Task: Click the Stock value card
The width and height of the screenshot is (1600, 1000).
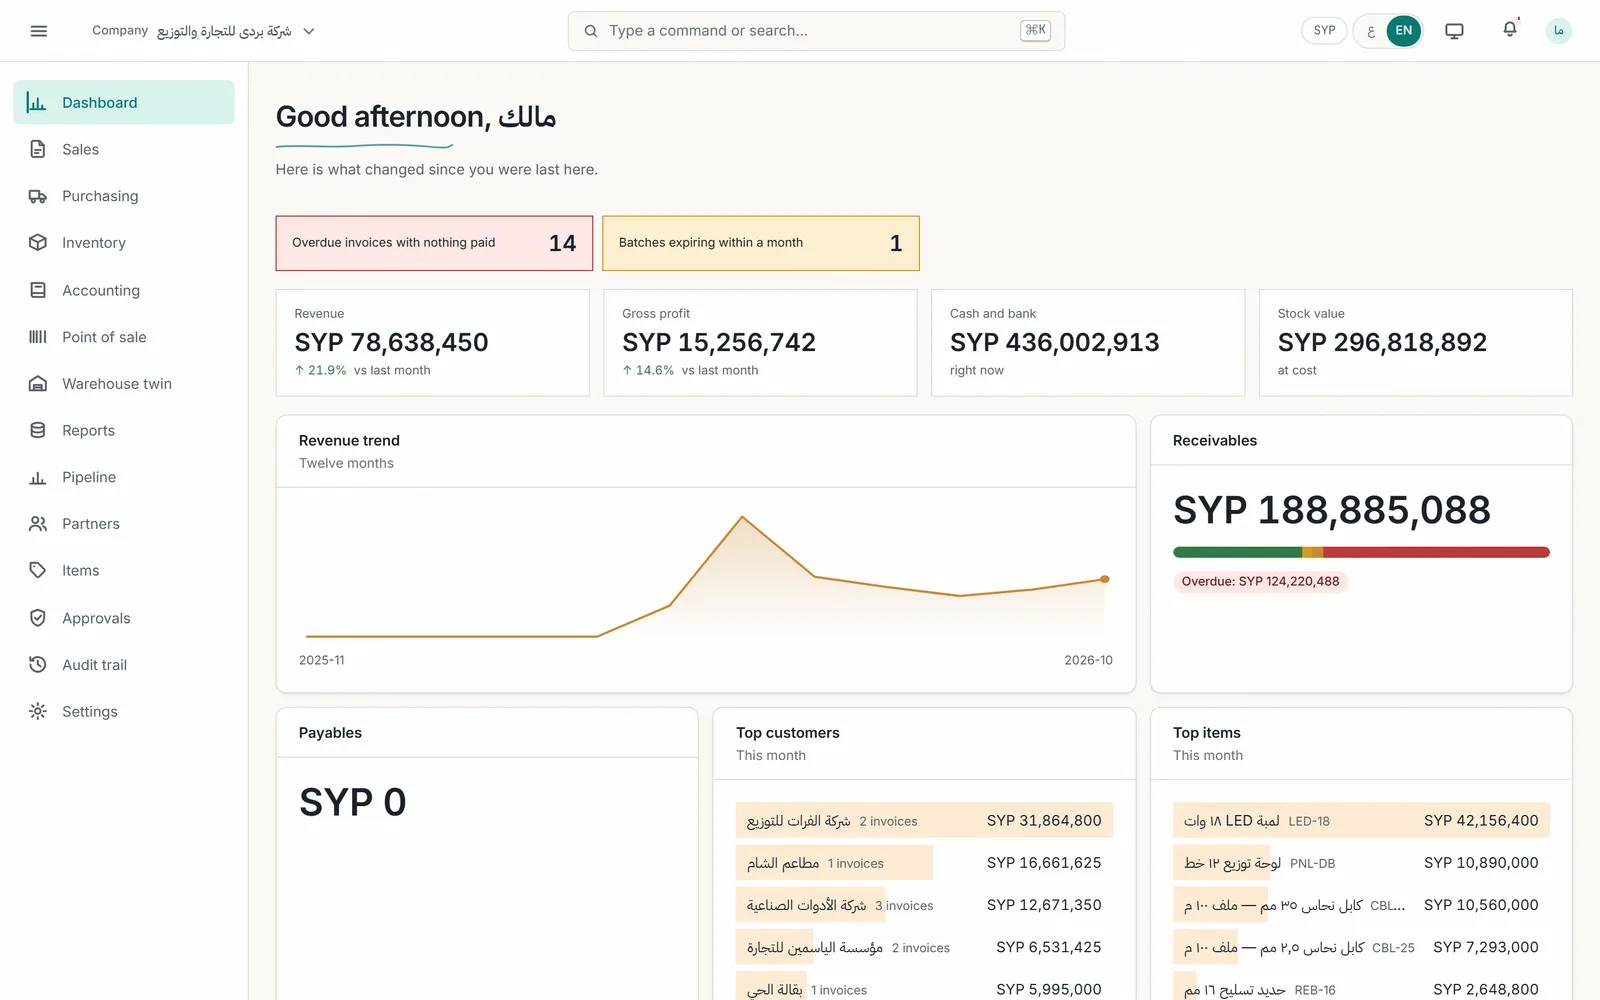Action: tap(1415, 343)
